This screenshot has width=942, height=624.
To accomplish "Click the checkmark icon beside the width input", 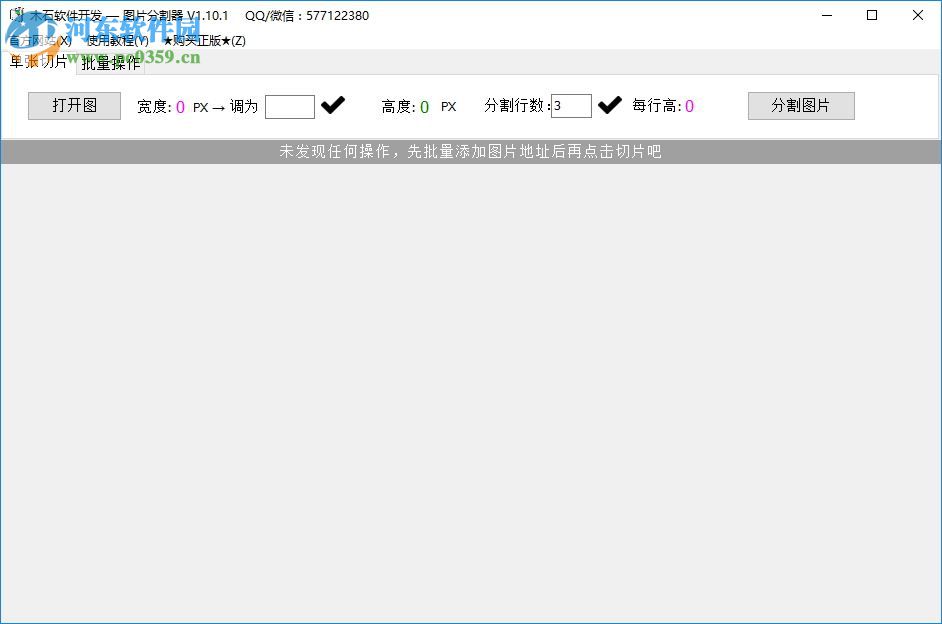I will coord(333,103).
